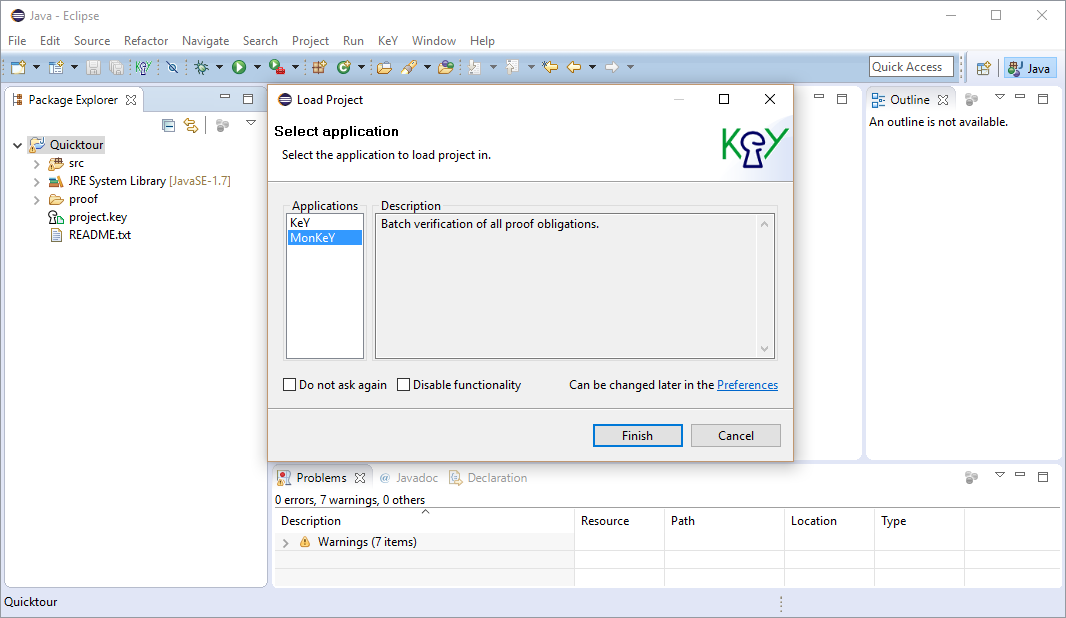The width and height of the screenshot is (1066, 618).
Task: Click the Save icon in the toolbar
Action: pos(94,67)
